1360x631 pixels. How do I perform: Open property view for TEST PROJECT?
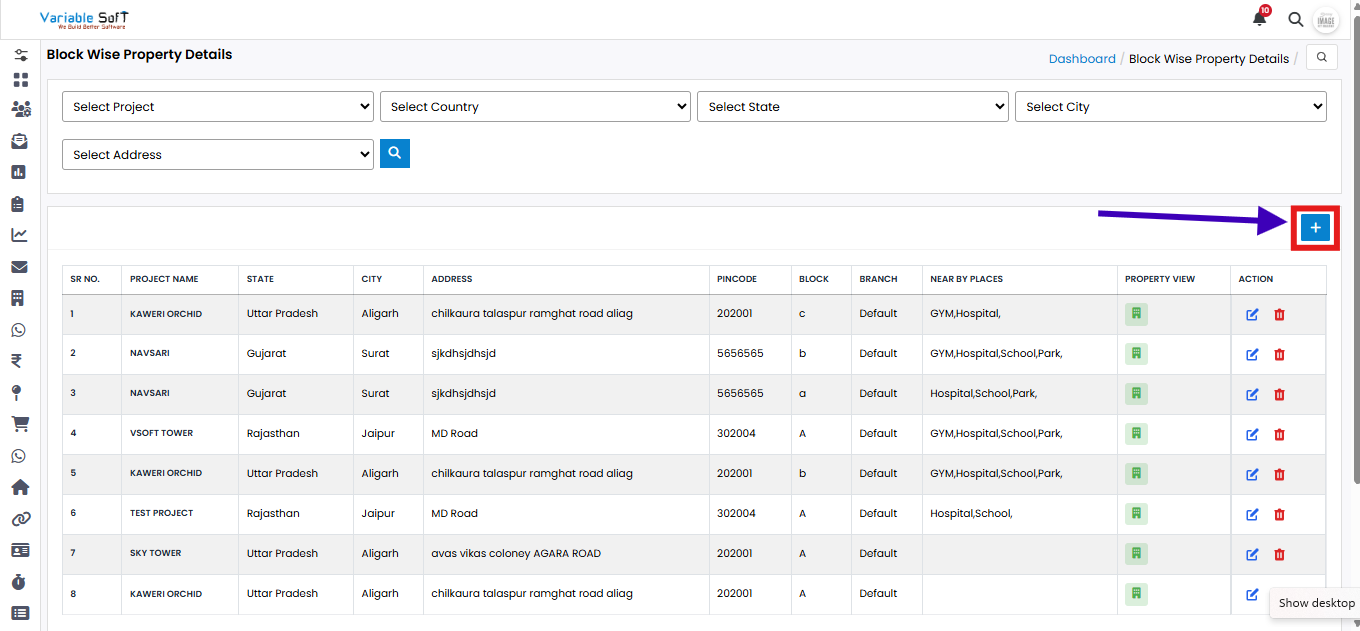point(1136,514)
